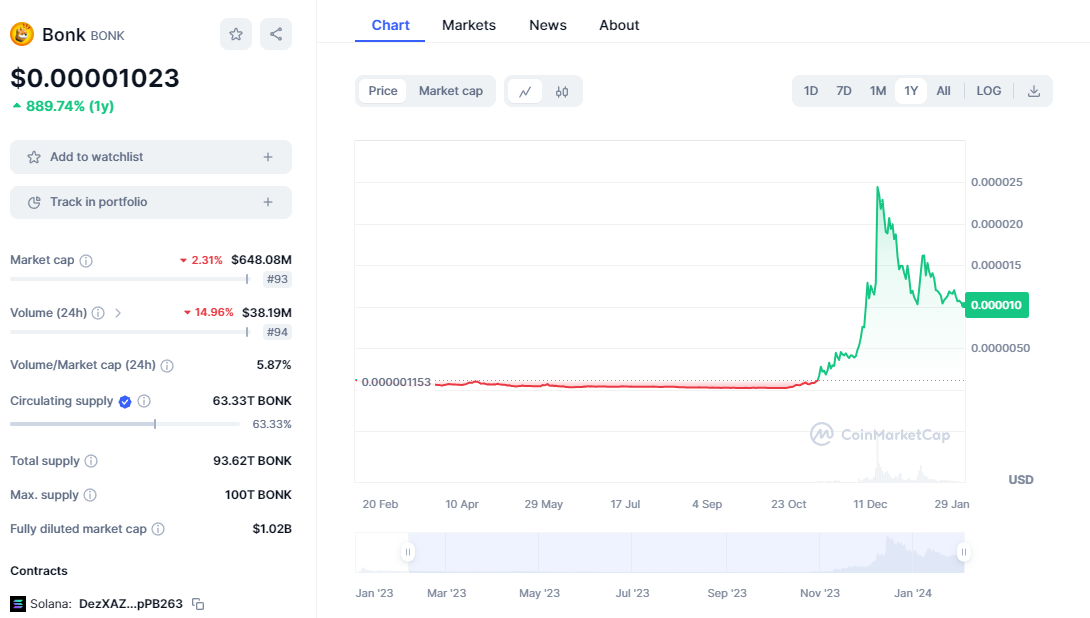Click the 100T BONK max supply value
Image resolution: width=1090 pixels, height=618 pixels.
tap(258, 495)
